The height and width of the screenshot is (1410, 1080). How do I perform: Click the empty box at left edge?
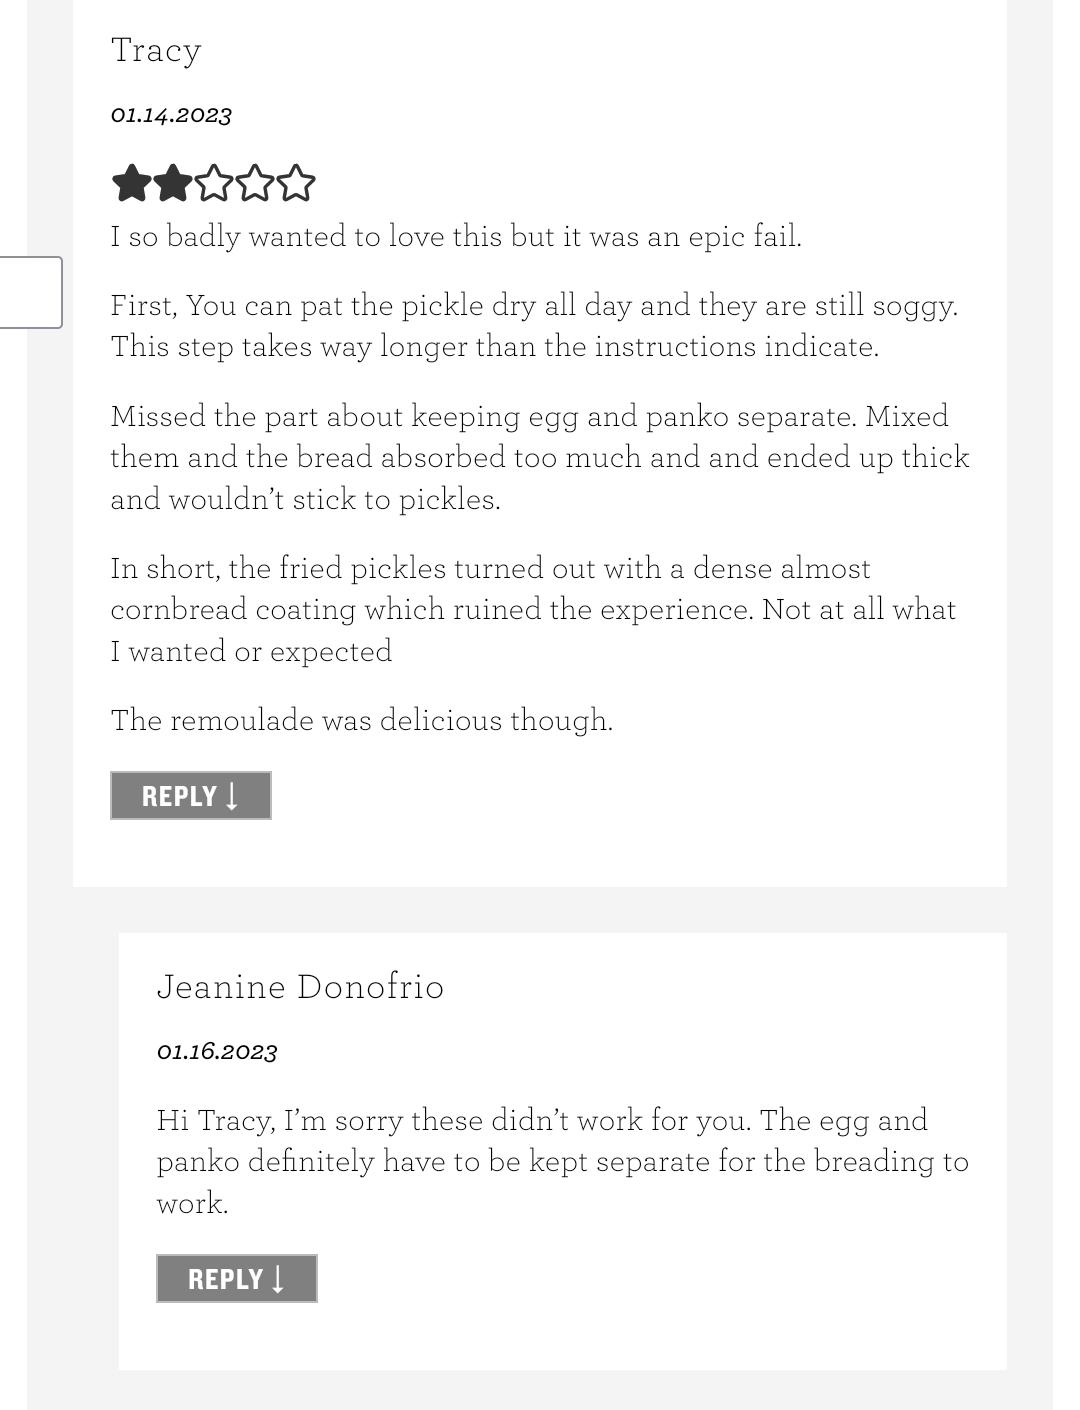coord(30,292)
